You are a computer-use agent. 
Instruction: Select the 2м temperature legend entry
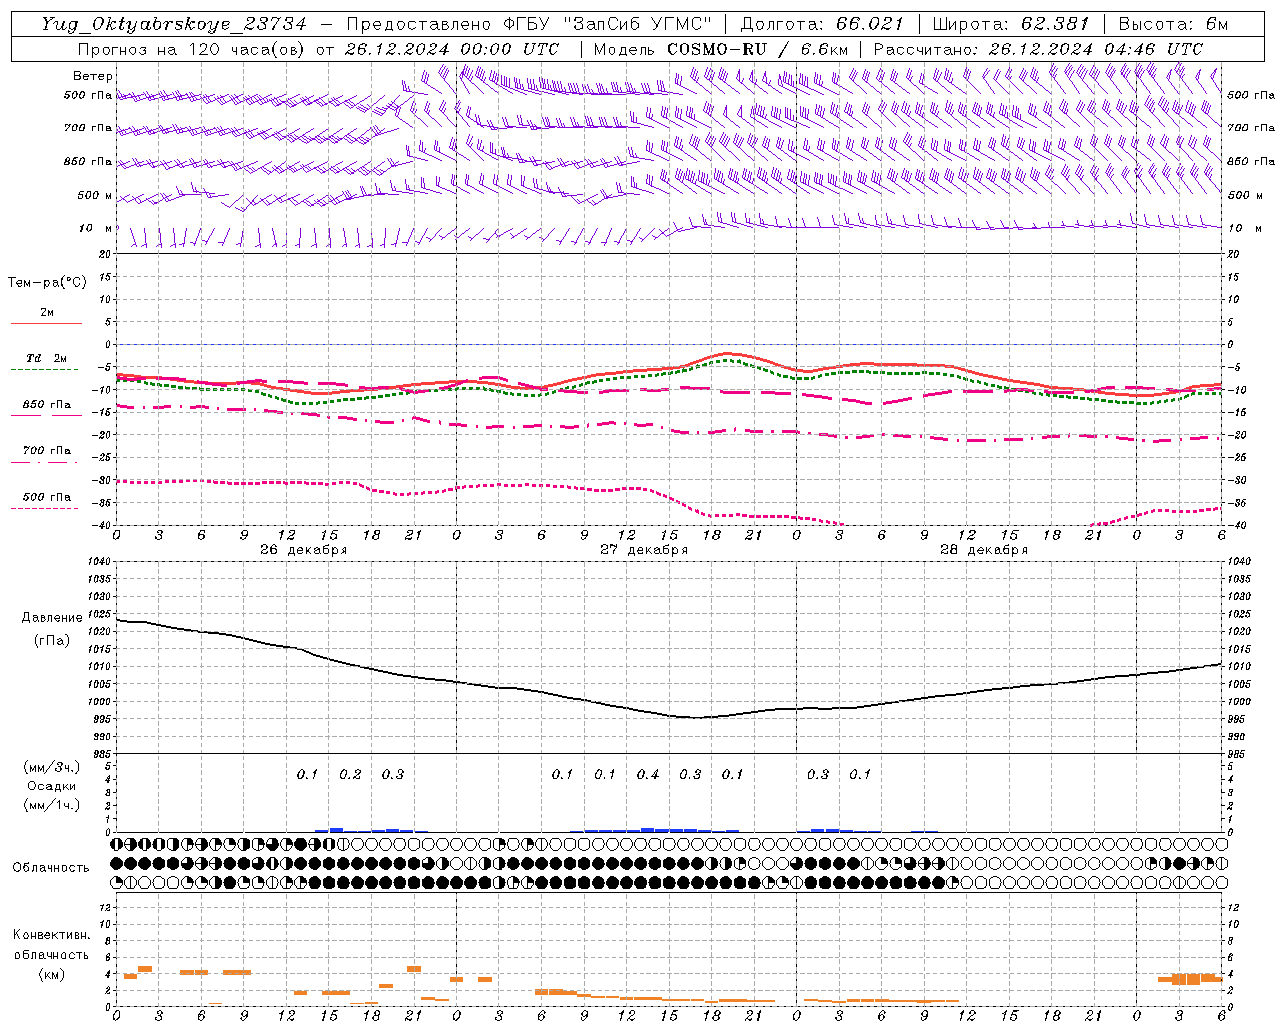[46, 313]
